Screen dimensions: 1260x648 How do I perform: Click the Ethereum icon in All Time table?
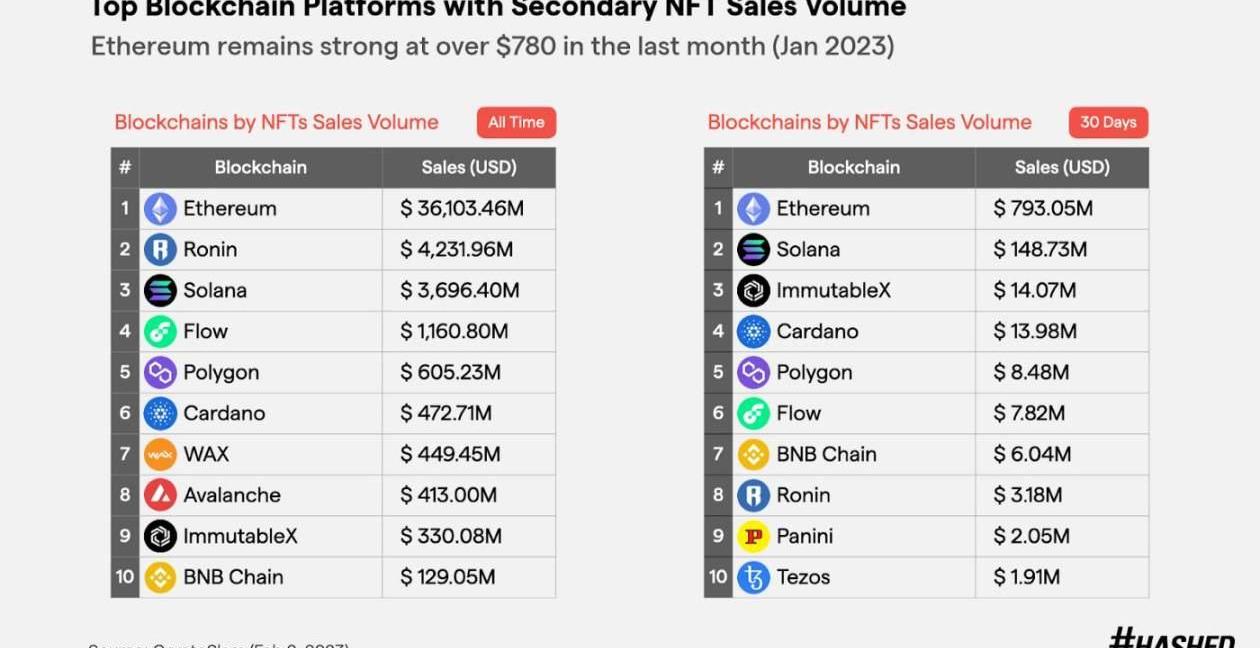click(160, 209)
